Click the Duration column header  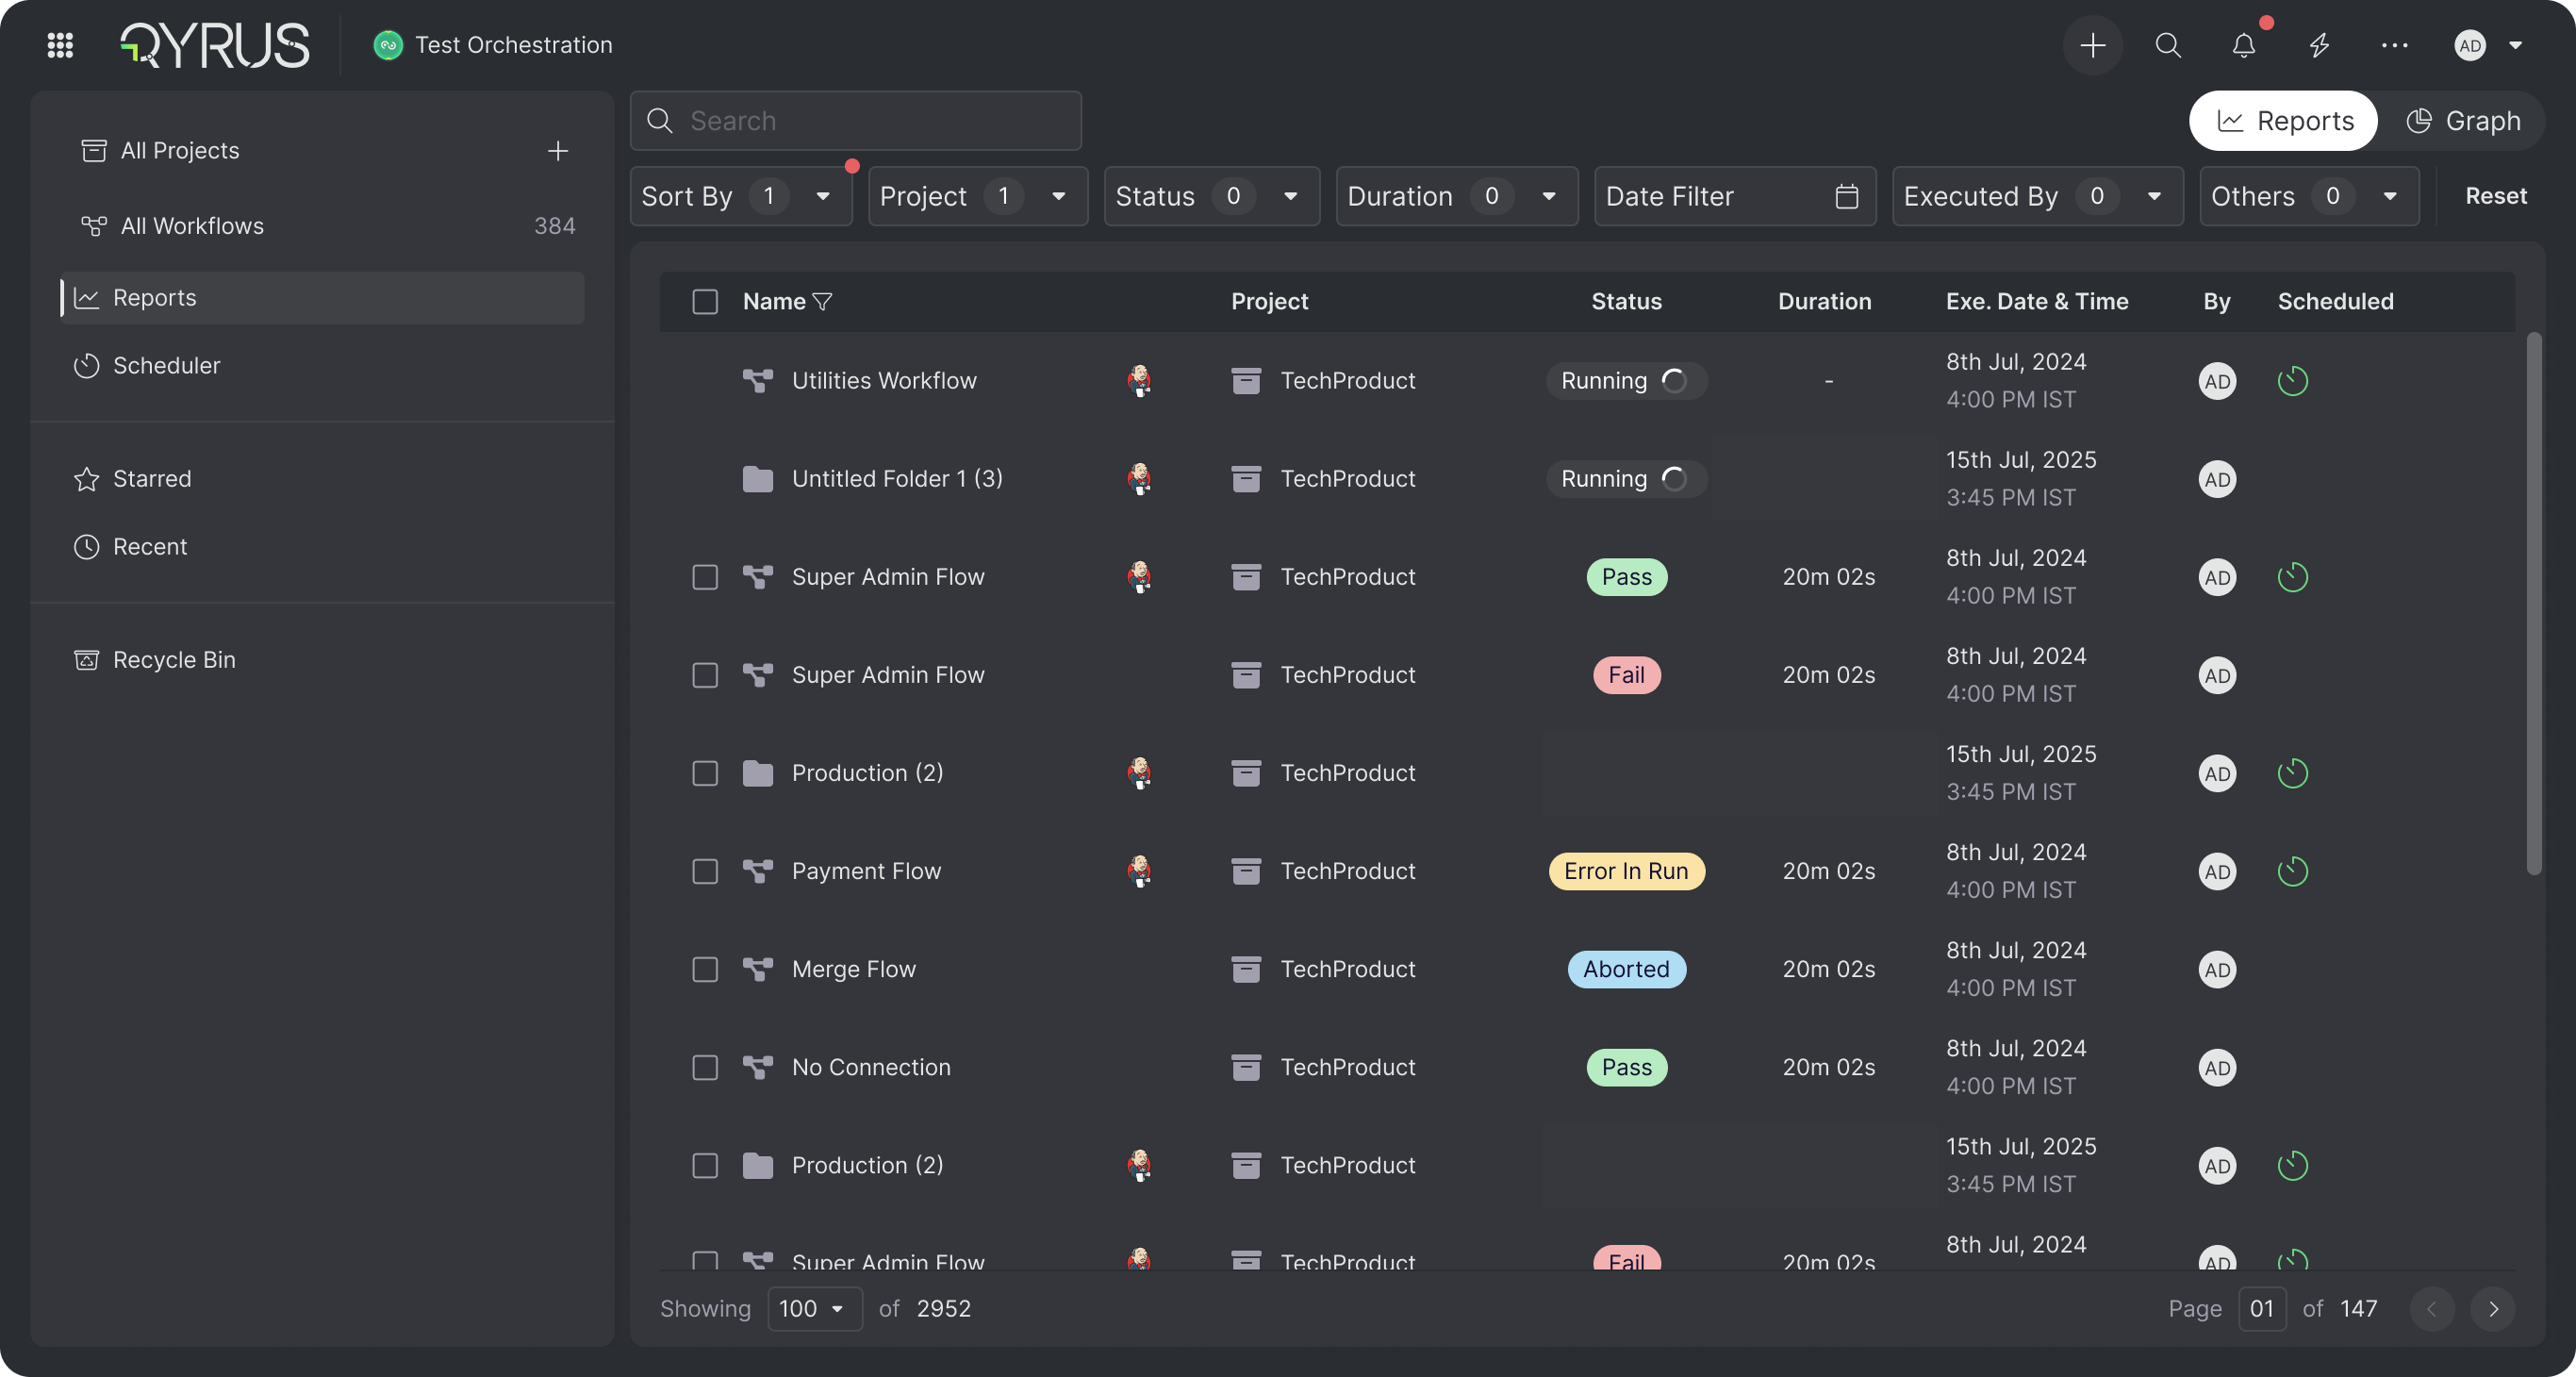tap(1824, 302)
